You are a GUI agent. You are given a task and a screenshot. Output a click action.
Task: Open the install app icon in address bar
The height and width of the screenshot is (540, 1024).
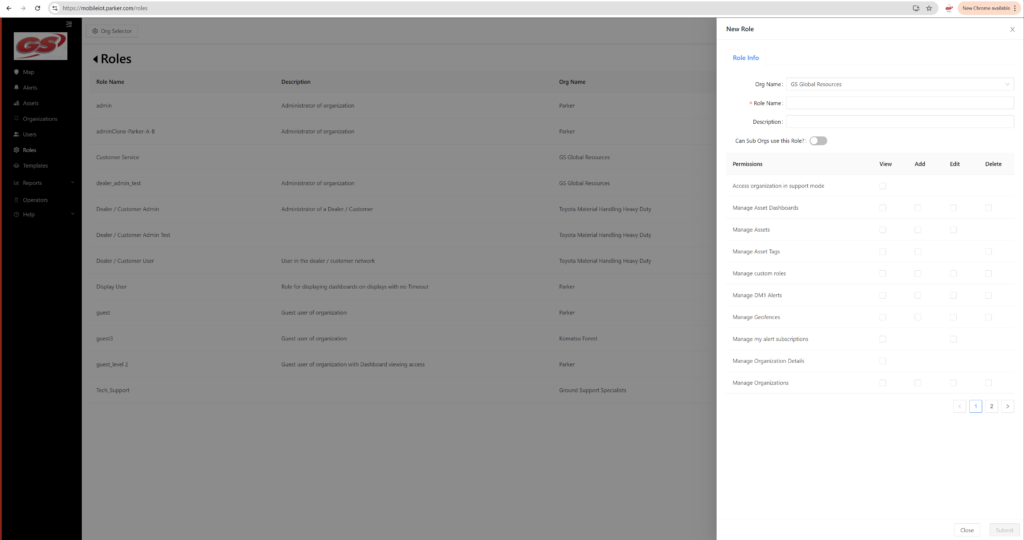(915, 8)
